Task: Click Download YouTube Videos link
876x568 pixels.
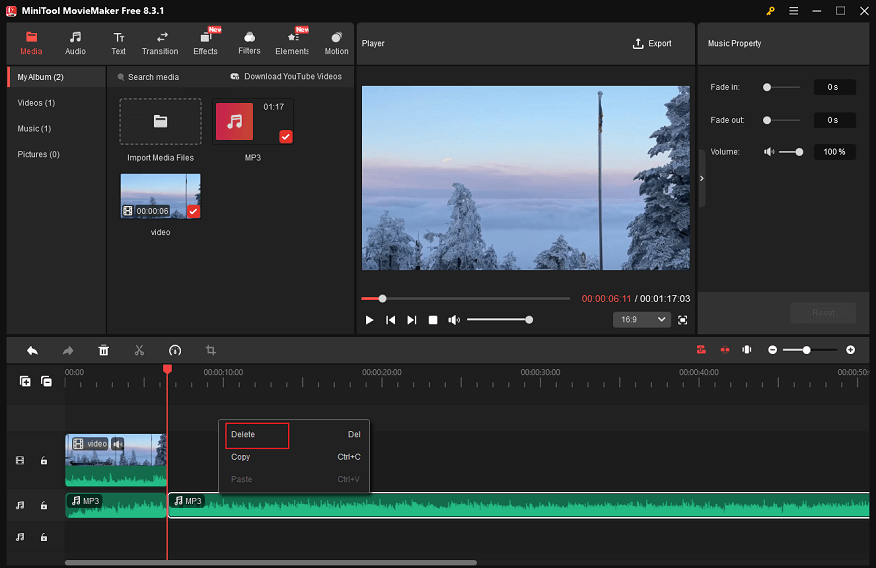Action: pyautogui.click(x=286, y=77)
